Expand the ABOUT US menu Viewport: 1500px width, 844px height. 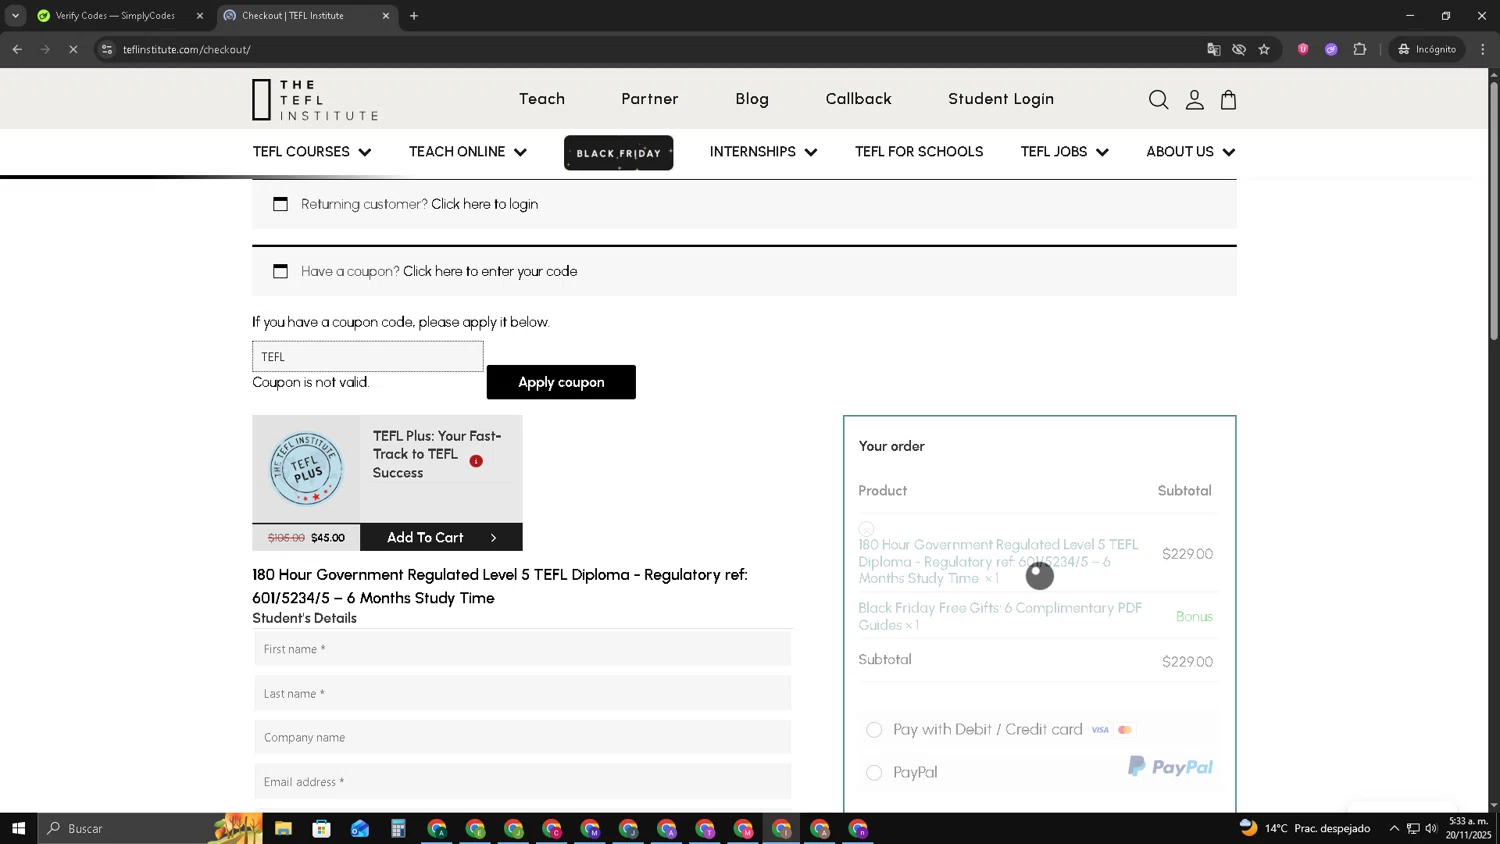[x=1190, y=152]
